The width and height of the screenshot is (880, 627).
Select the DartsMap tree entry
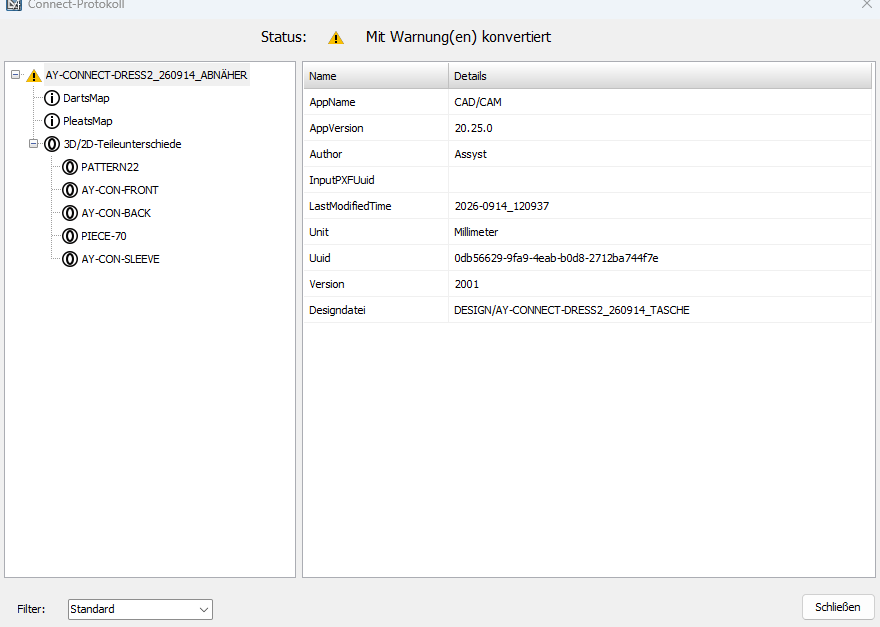(x=86, y=98)
